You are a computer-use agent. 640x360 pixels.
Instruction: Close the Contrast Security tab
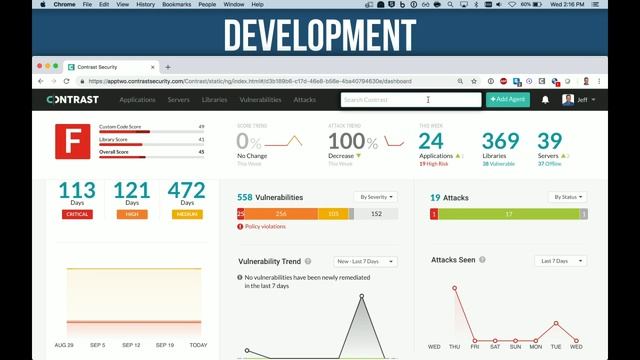click(x=153, y=67)
